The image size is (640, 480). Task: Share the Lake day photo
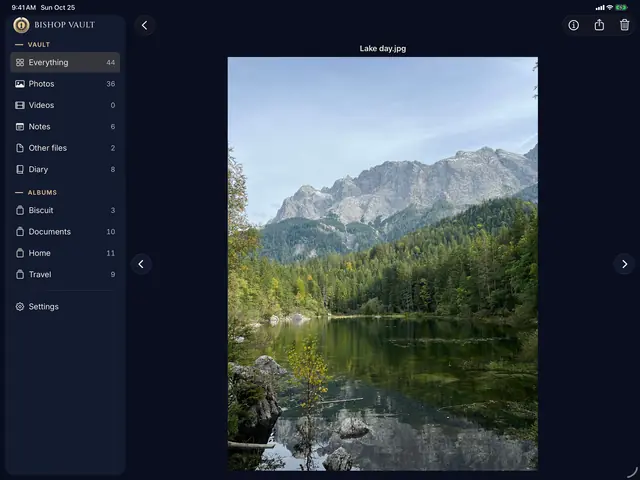(x=599, y=25)
